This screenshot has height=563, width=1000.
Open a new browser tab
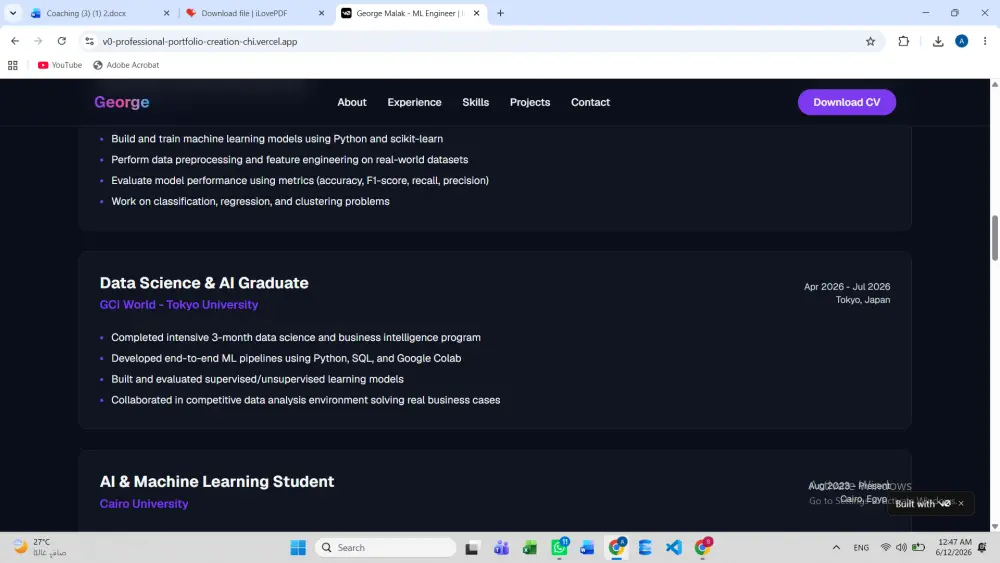click(501, 13)
